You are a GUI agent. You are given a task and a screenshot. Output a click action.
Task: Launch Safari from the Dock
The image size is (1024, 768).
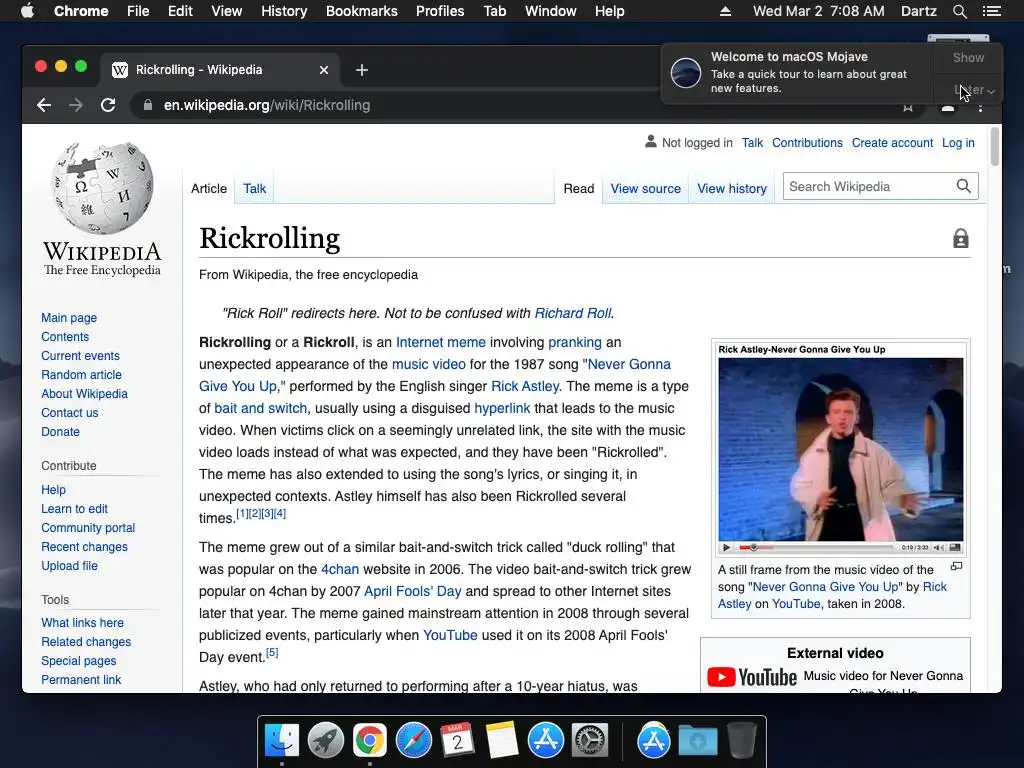[x=413, y=741]
